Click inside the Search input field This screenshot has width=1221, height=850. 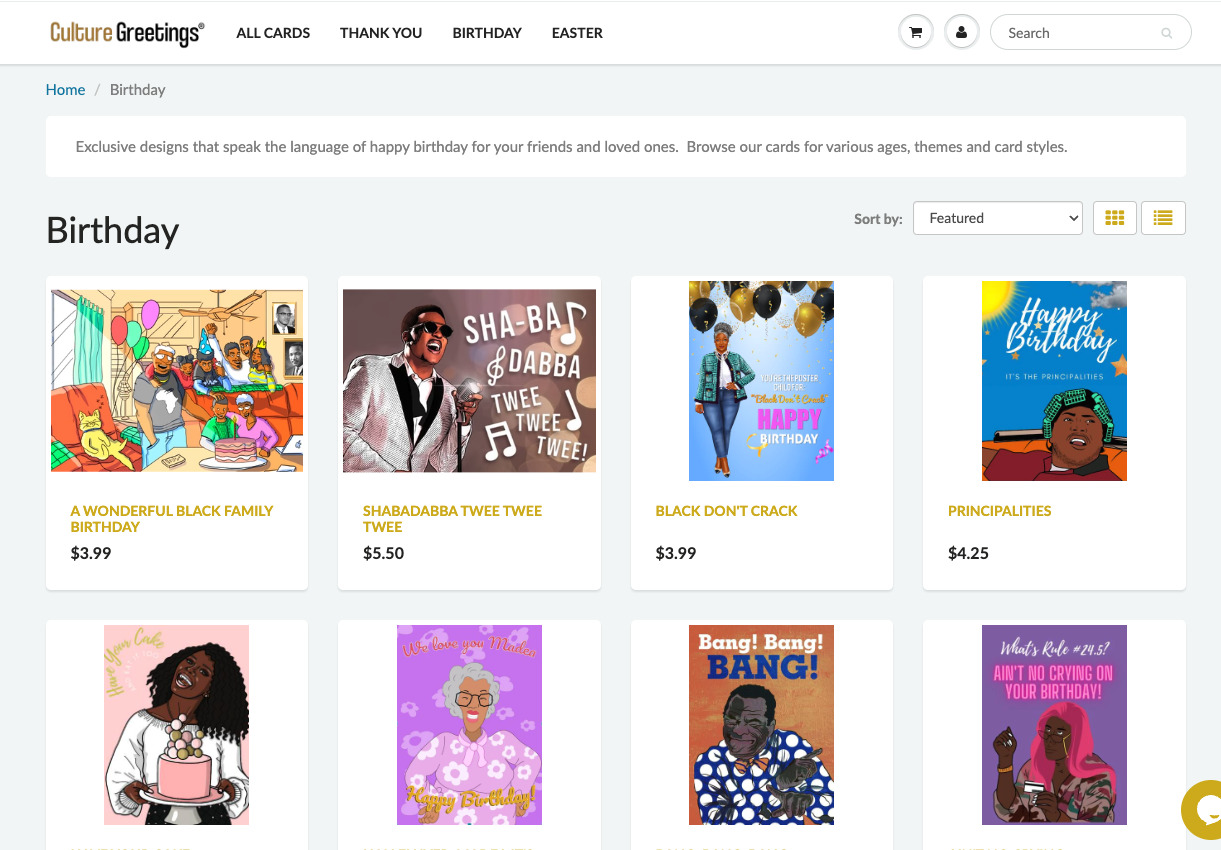coord(1080,33)
